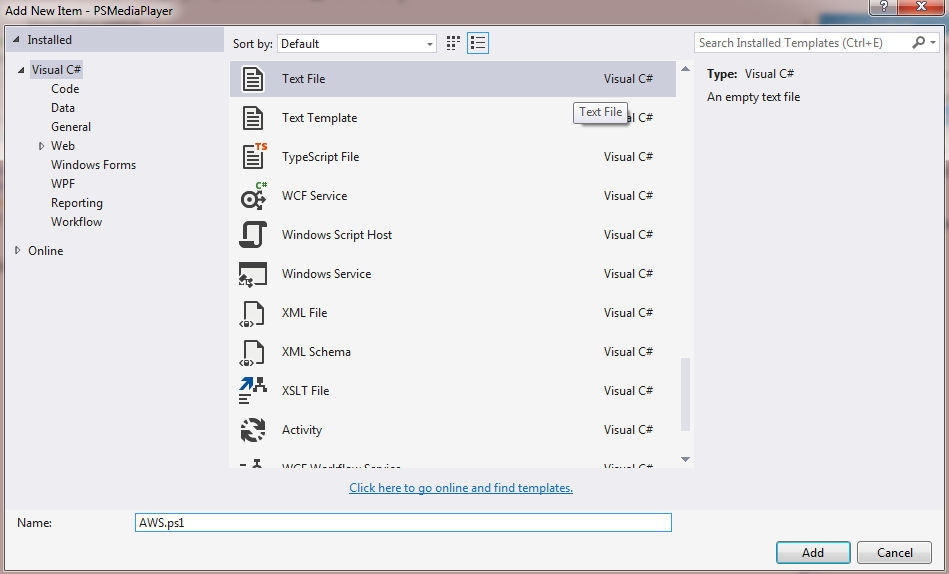
Task: Open the Reporting category
Action: point(77,203)
